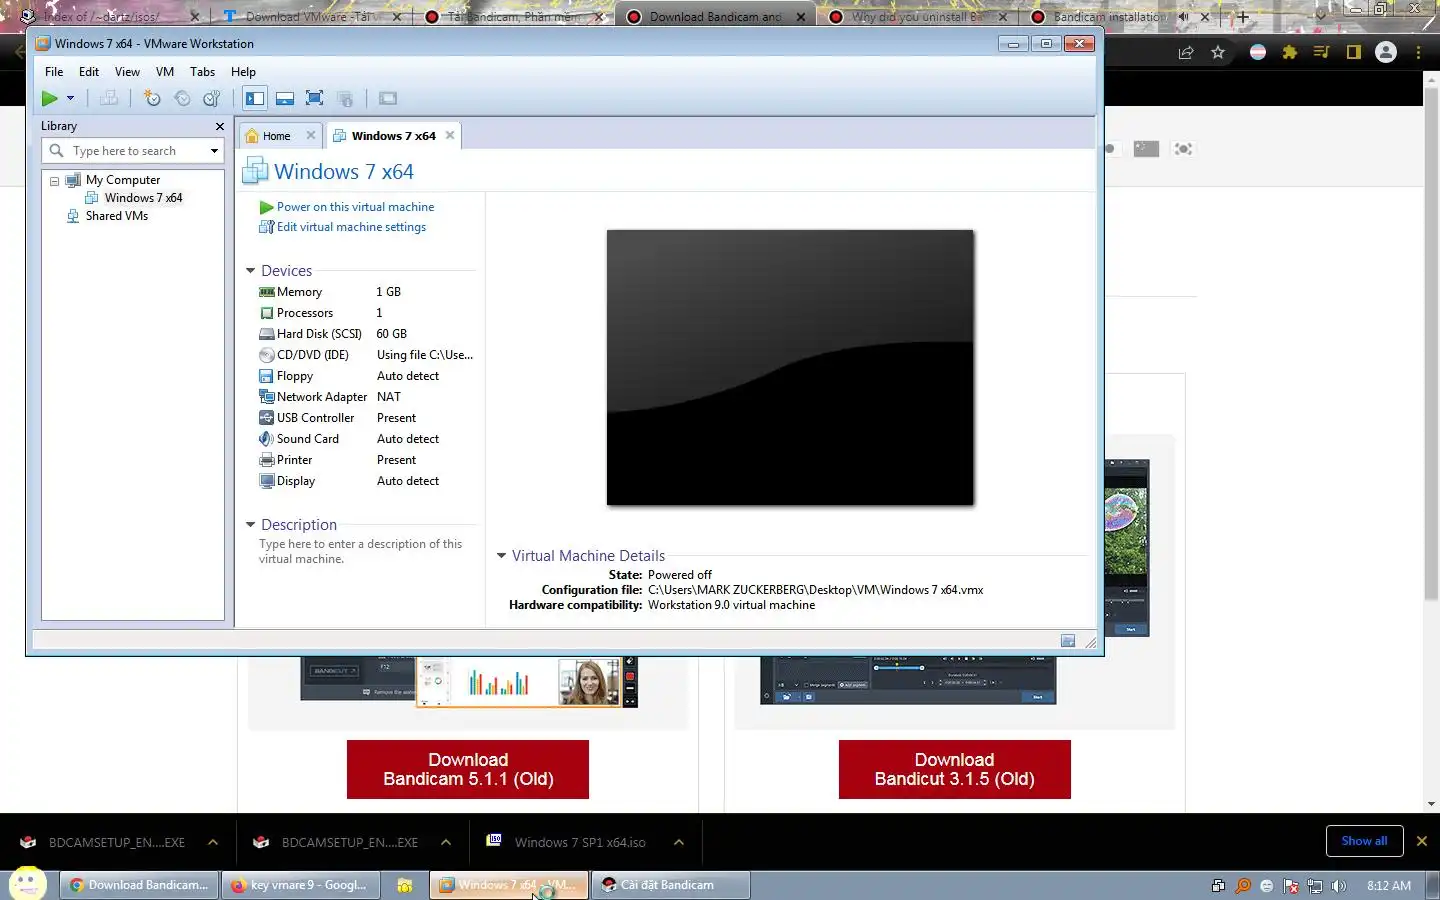This screenshot has width=1440, height=900.
Task: Collapse the Devices section
Action: (x=250, y=271)
